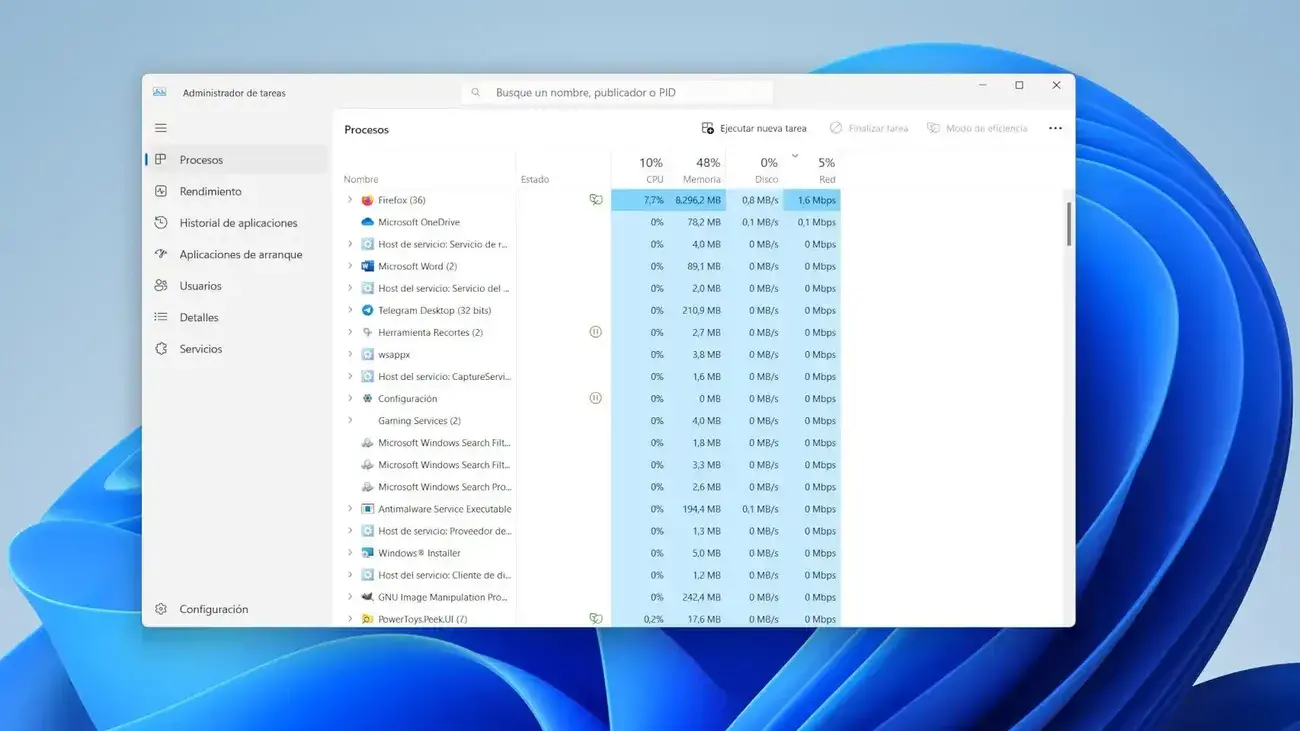
Task: Select the Usuarios sidebar icon
Action: pos(161,285)
